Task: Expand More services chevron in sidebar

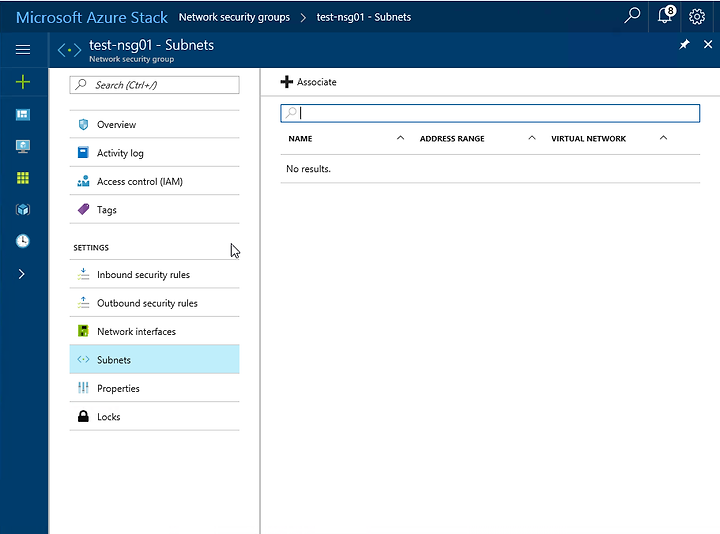Action: pyautogui.click(x=21, y=274)
